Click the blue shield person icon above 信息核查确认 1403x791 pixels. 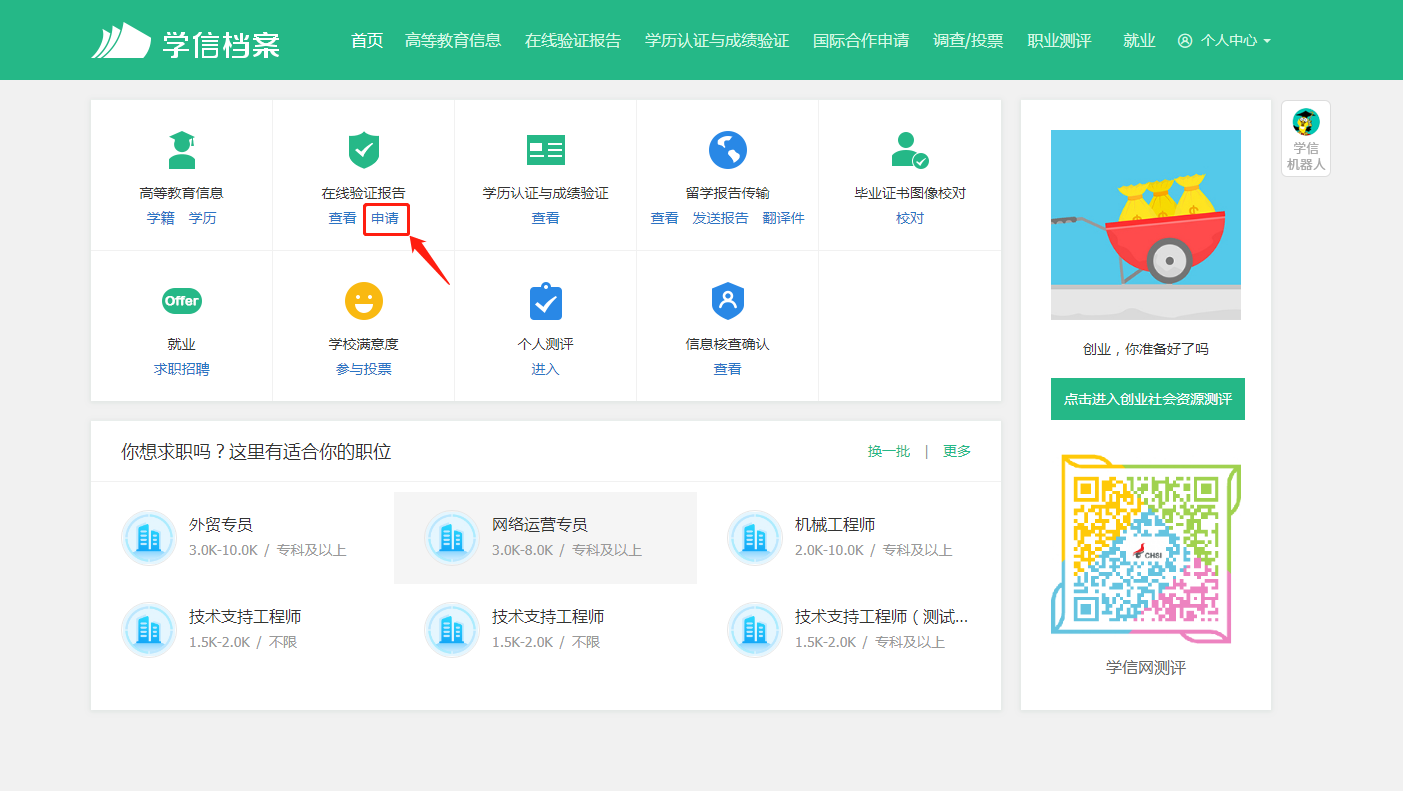727,301
